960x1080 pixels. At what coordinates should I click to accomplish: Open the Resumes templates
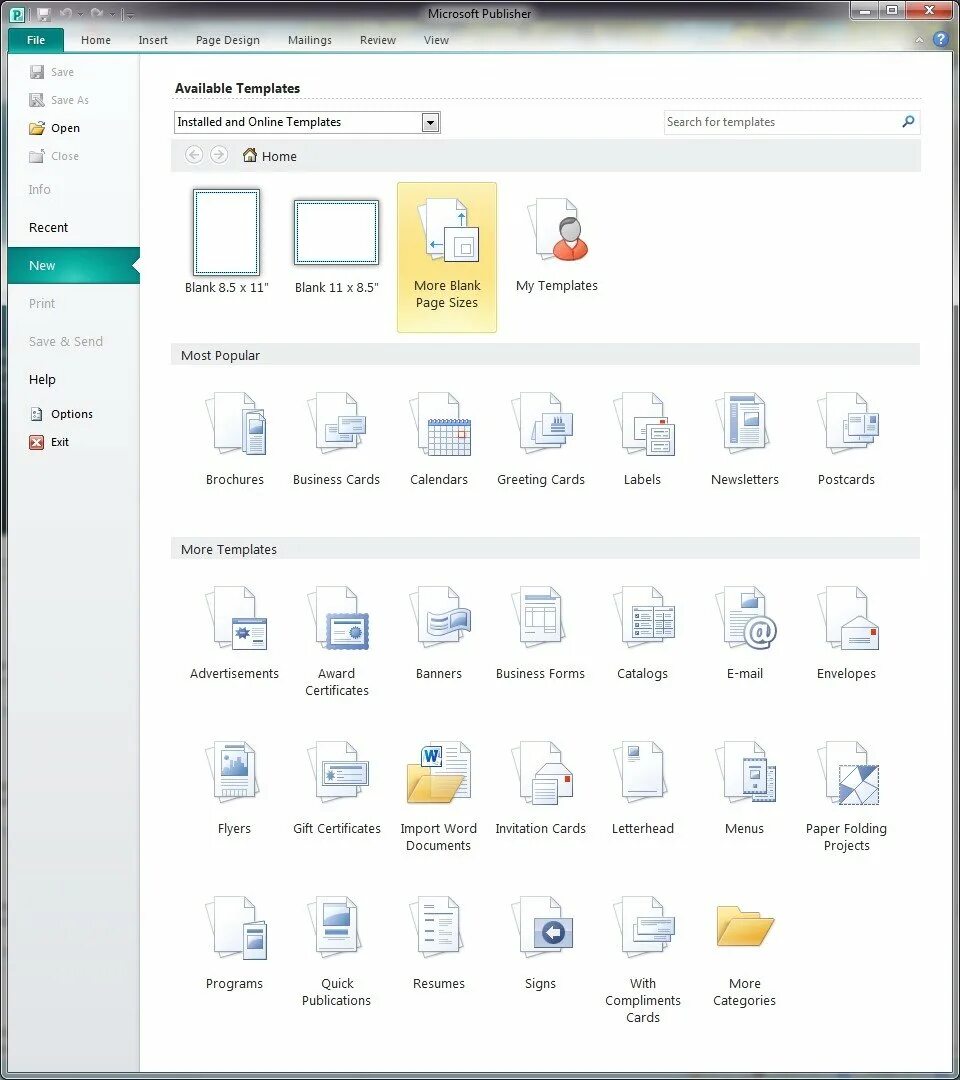439,944
